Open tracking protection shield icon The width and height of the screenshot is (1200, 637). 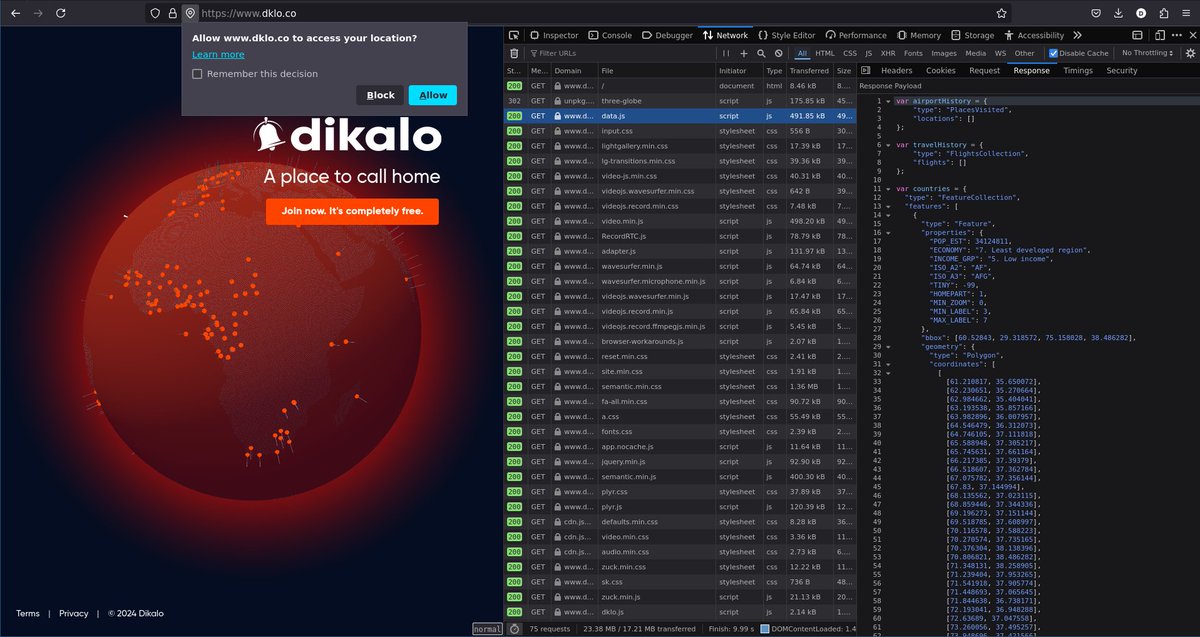155,13
